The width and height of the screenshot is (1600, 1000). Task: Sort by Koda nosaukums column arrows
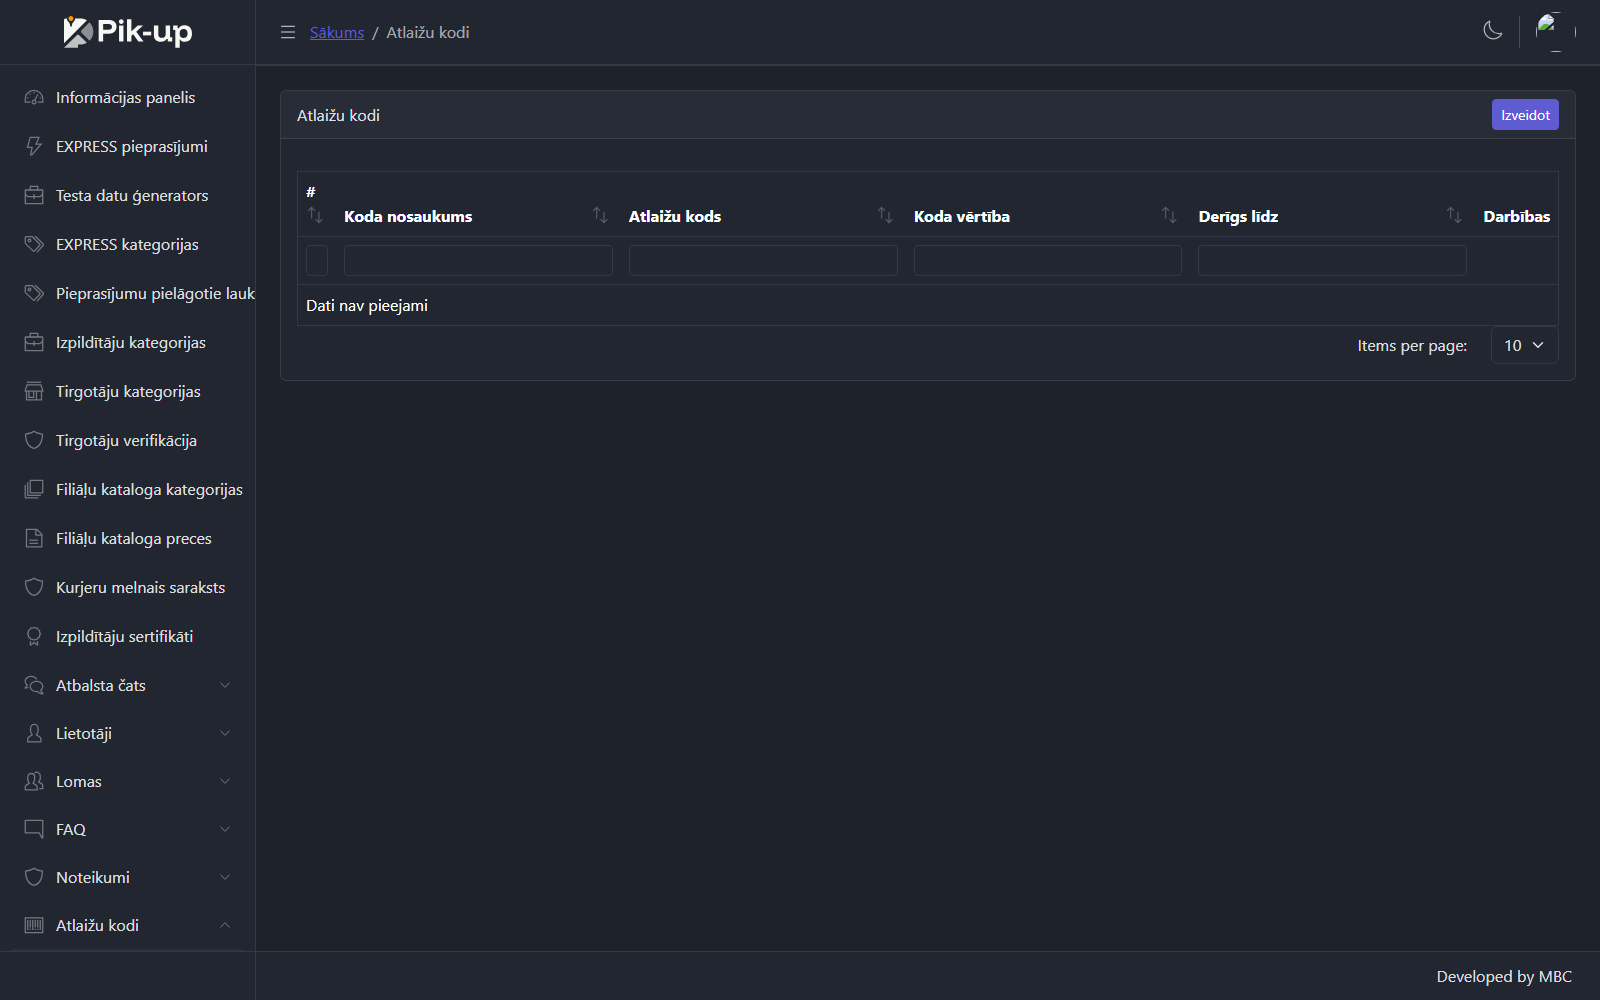pyautogui.click(x=600, y=215)
